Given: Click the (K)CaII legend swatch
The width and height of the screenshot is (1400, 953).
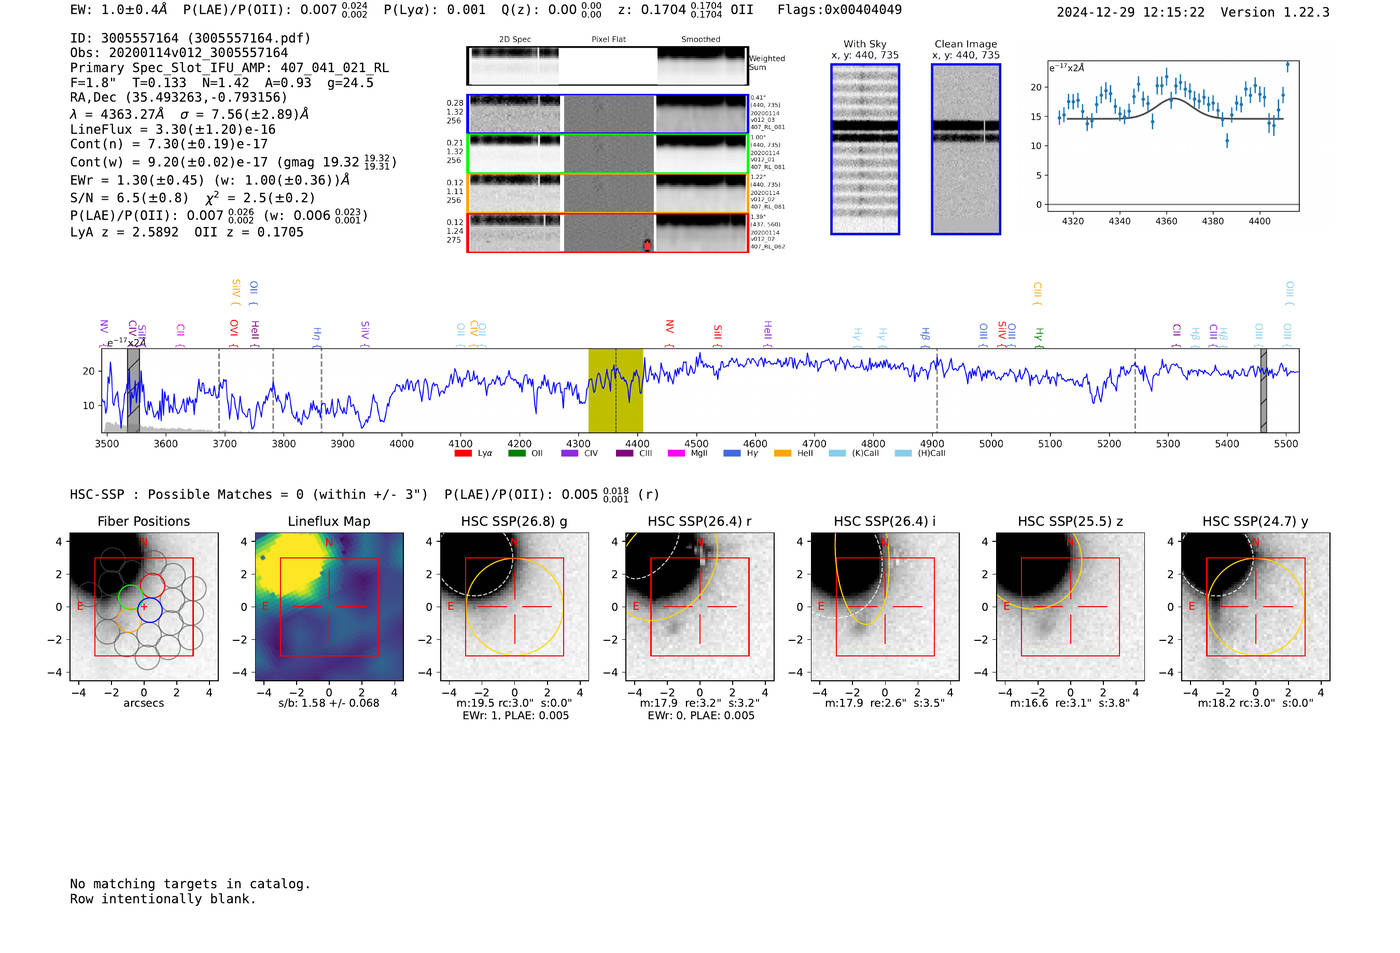Looking at the screenshot, I should (837, 453).
